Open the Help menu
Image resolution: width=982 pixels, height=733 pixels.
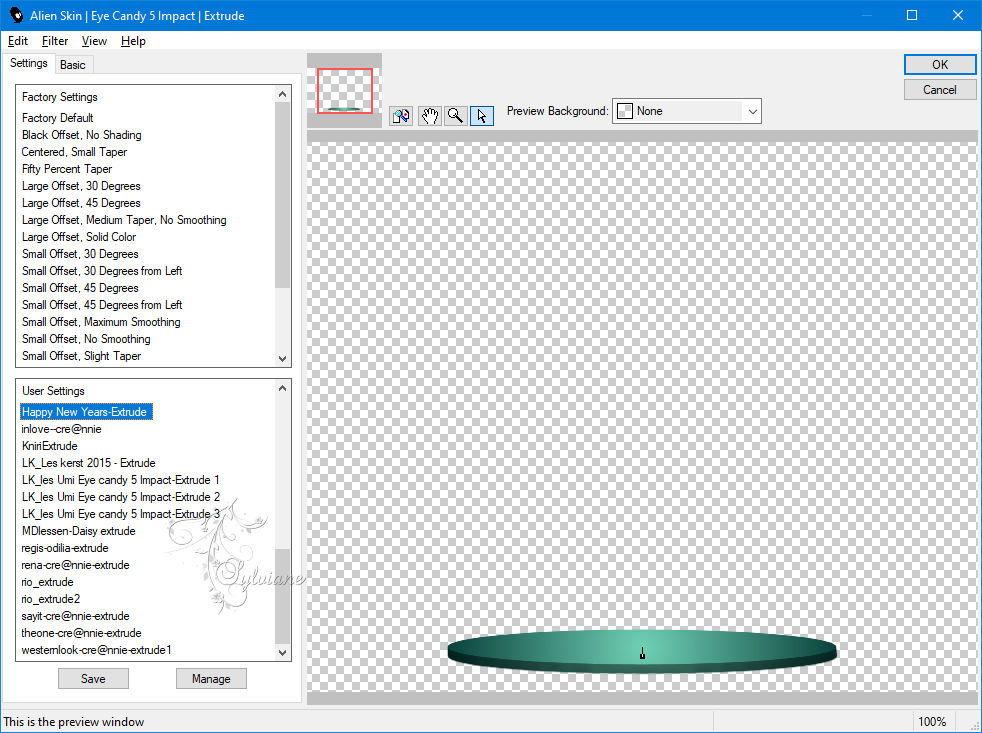(133, 41)
